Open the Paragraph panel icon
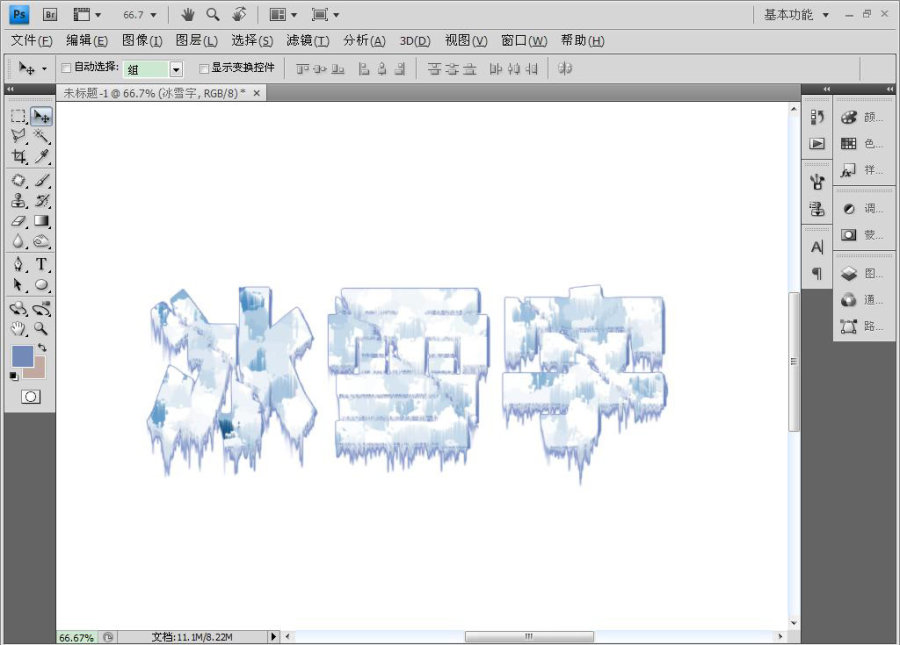Image resolution: width=900 pixels, height=645 pixels. [817, 273]
